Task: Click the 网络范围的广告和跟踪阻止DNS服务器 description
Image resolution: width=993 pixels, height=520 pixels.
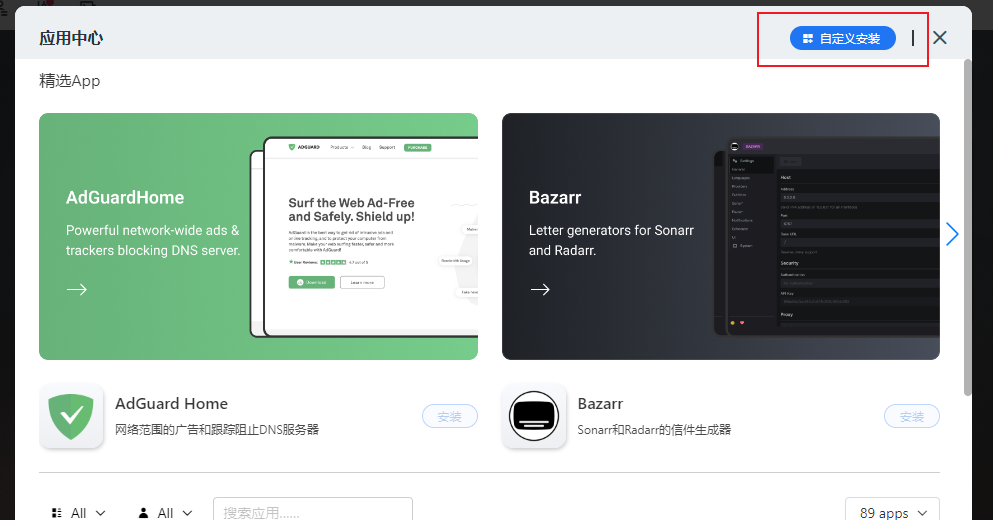Action: point(217,429)
